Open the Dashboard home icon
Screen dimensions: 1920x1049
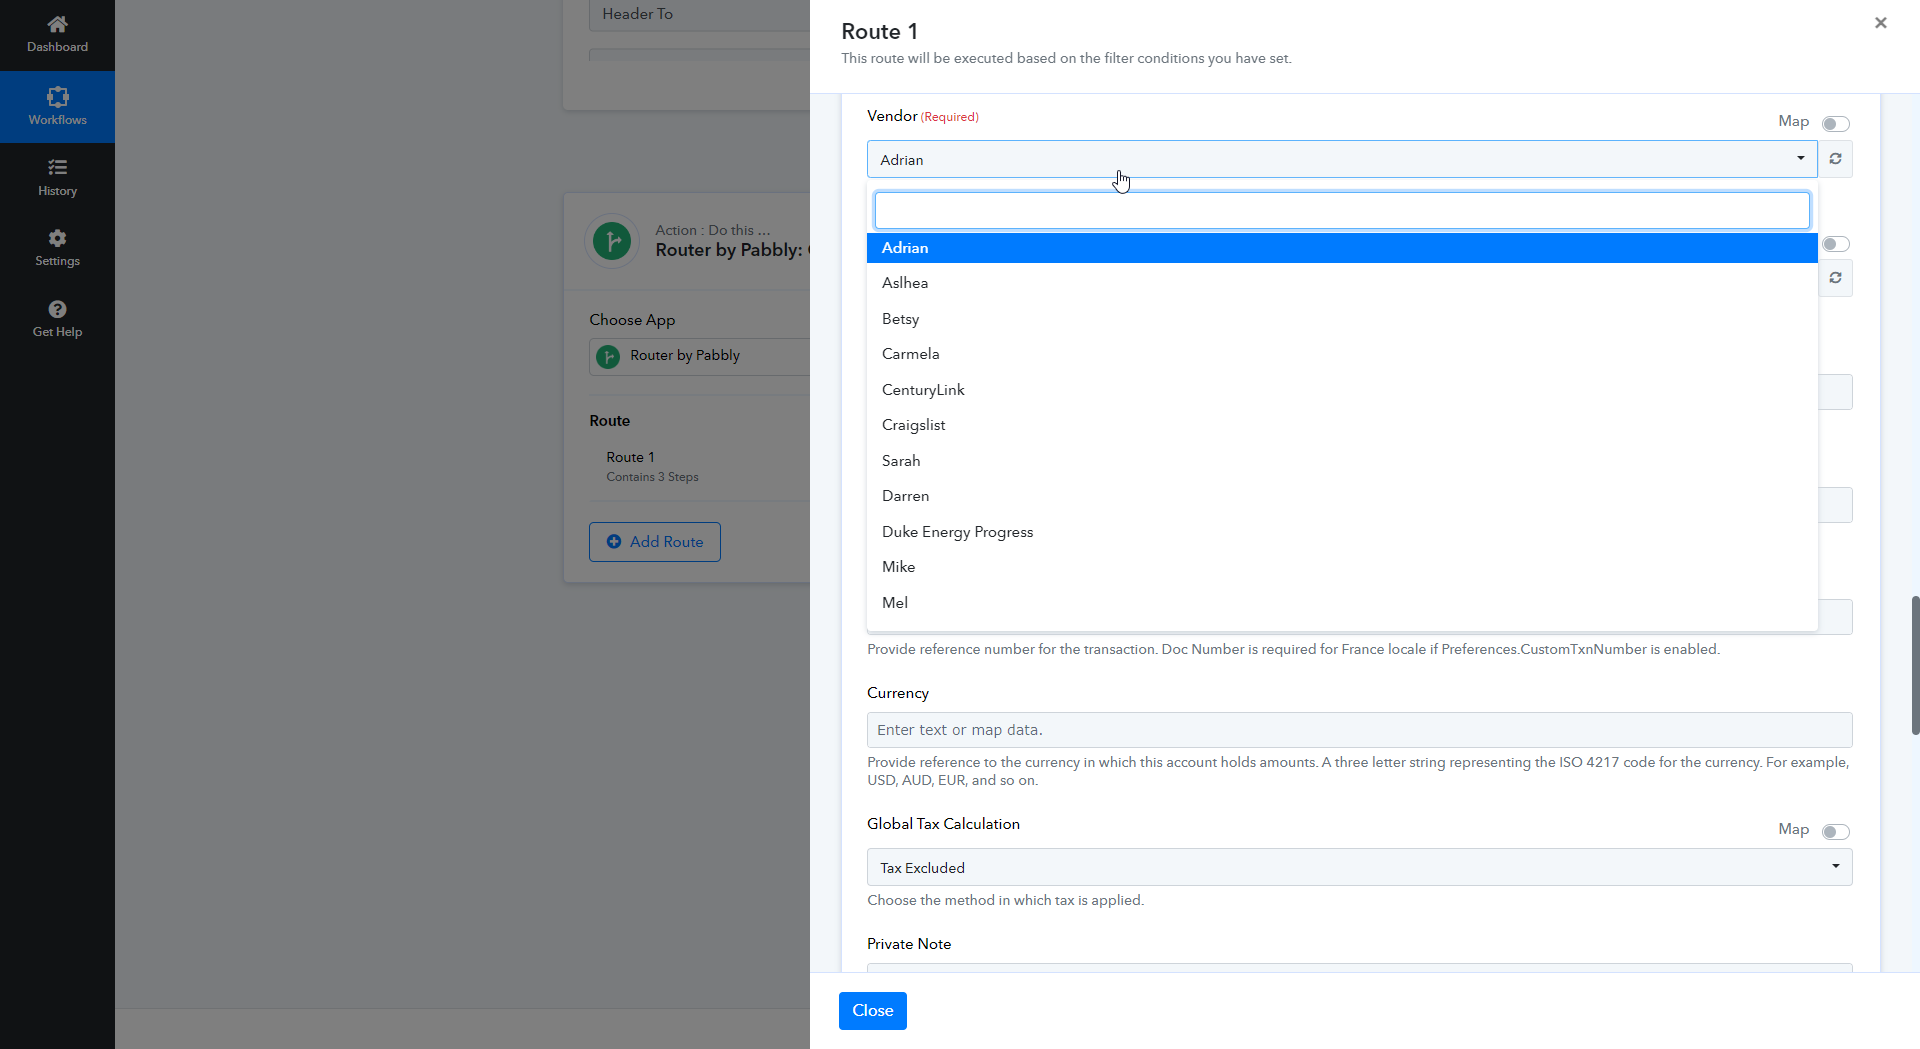(x=57, y=24)
